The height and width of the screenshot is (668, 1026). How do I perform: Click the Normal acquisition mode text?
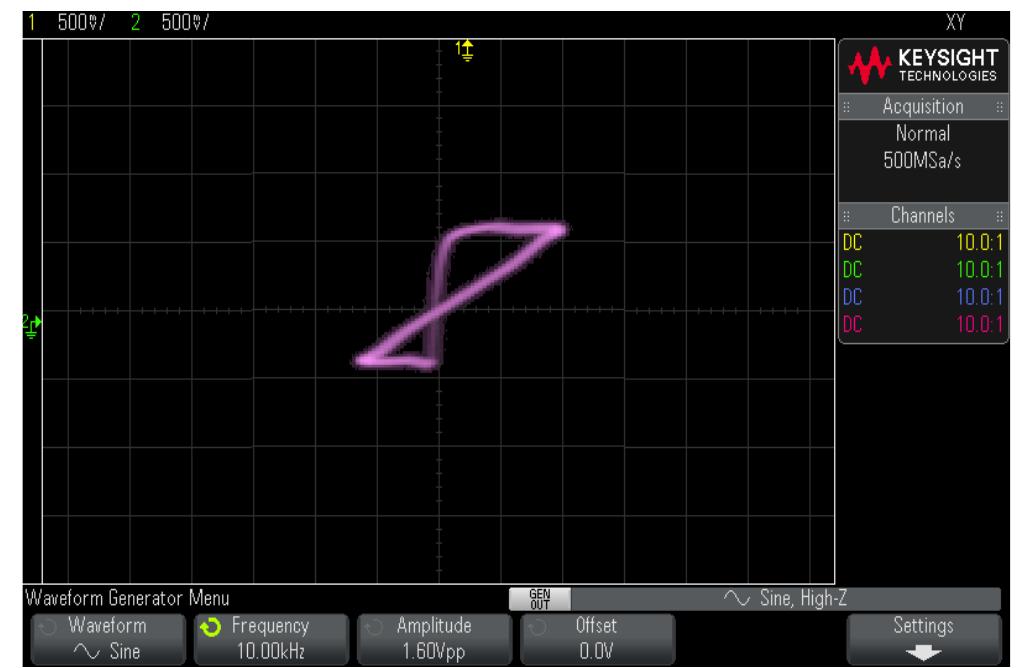tap(923, 133)
